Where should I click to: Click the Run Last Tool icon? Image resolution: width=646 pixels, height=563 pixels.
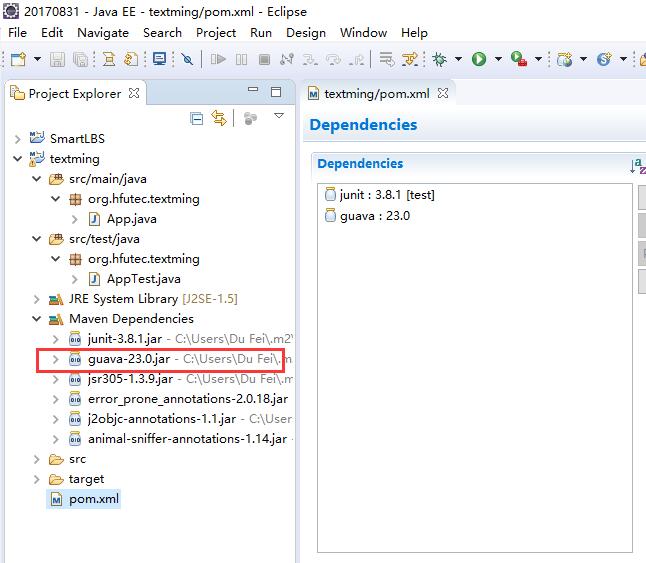point(519,59)
